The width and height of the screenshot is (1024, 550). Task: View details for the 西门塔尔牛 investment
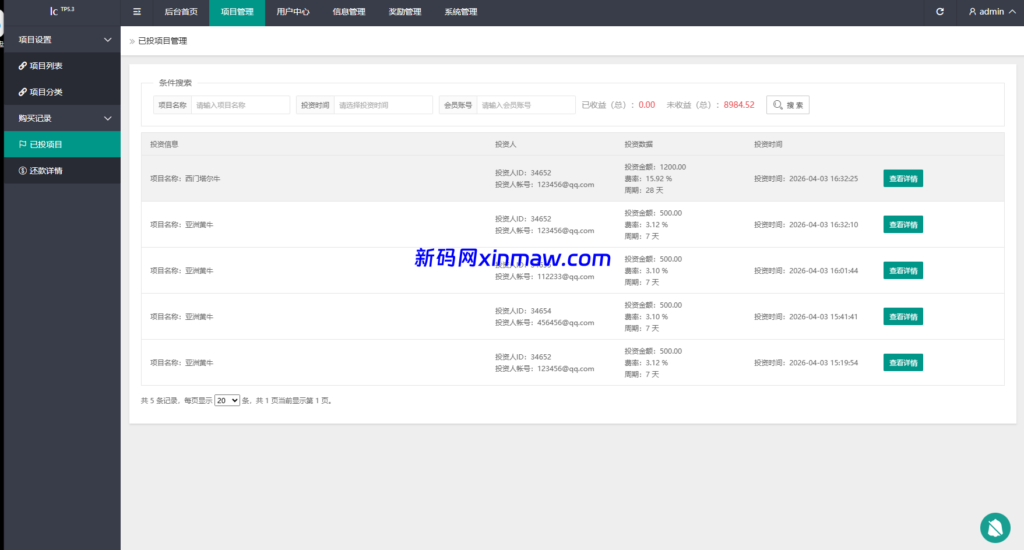click(x=903, y=178)
